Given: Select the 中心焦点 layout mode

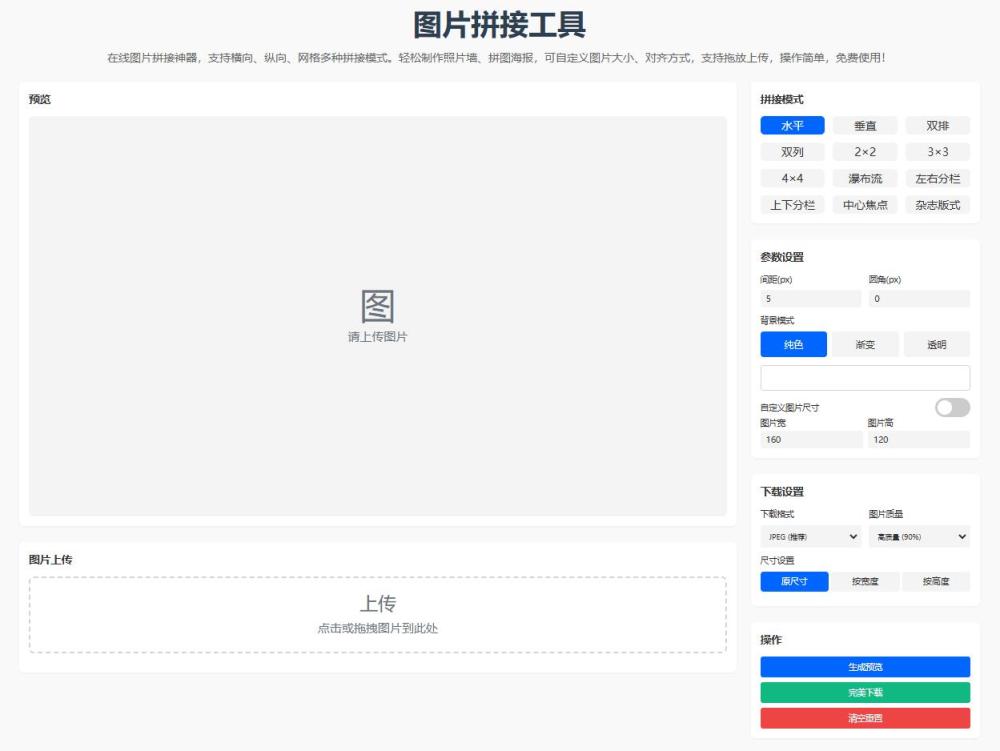Looking at the screenshot, I should pyautogui.click(x=864, y=205).
